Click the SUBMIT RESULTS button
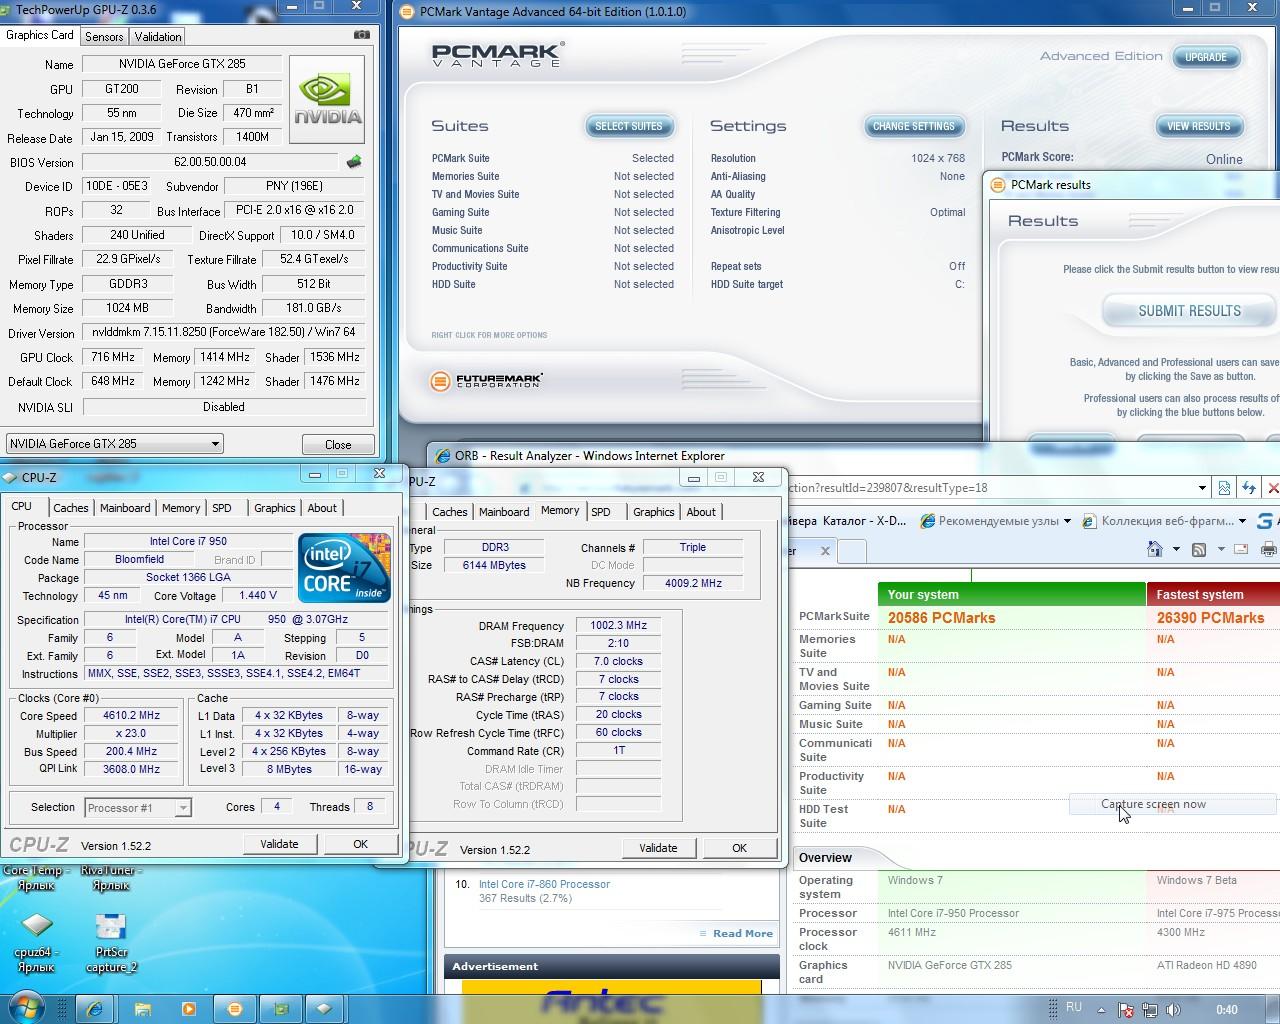 tap(1190, 311)
